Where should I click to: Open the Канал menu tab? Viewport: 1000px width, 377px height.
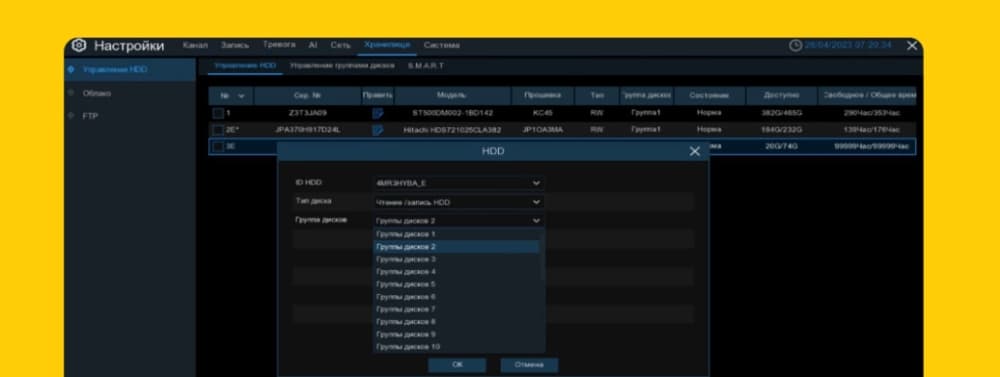[x=195, y=45]
